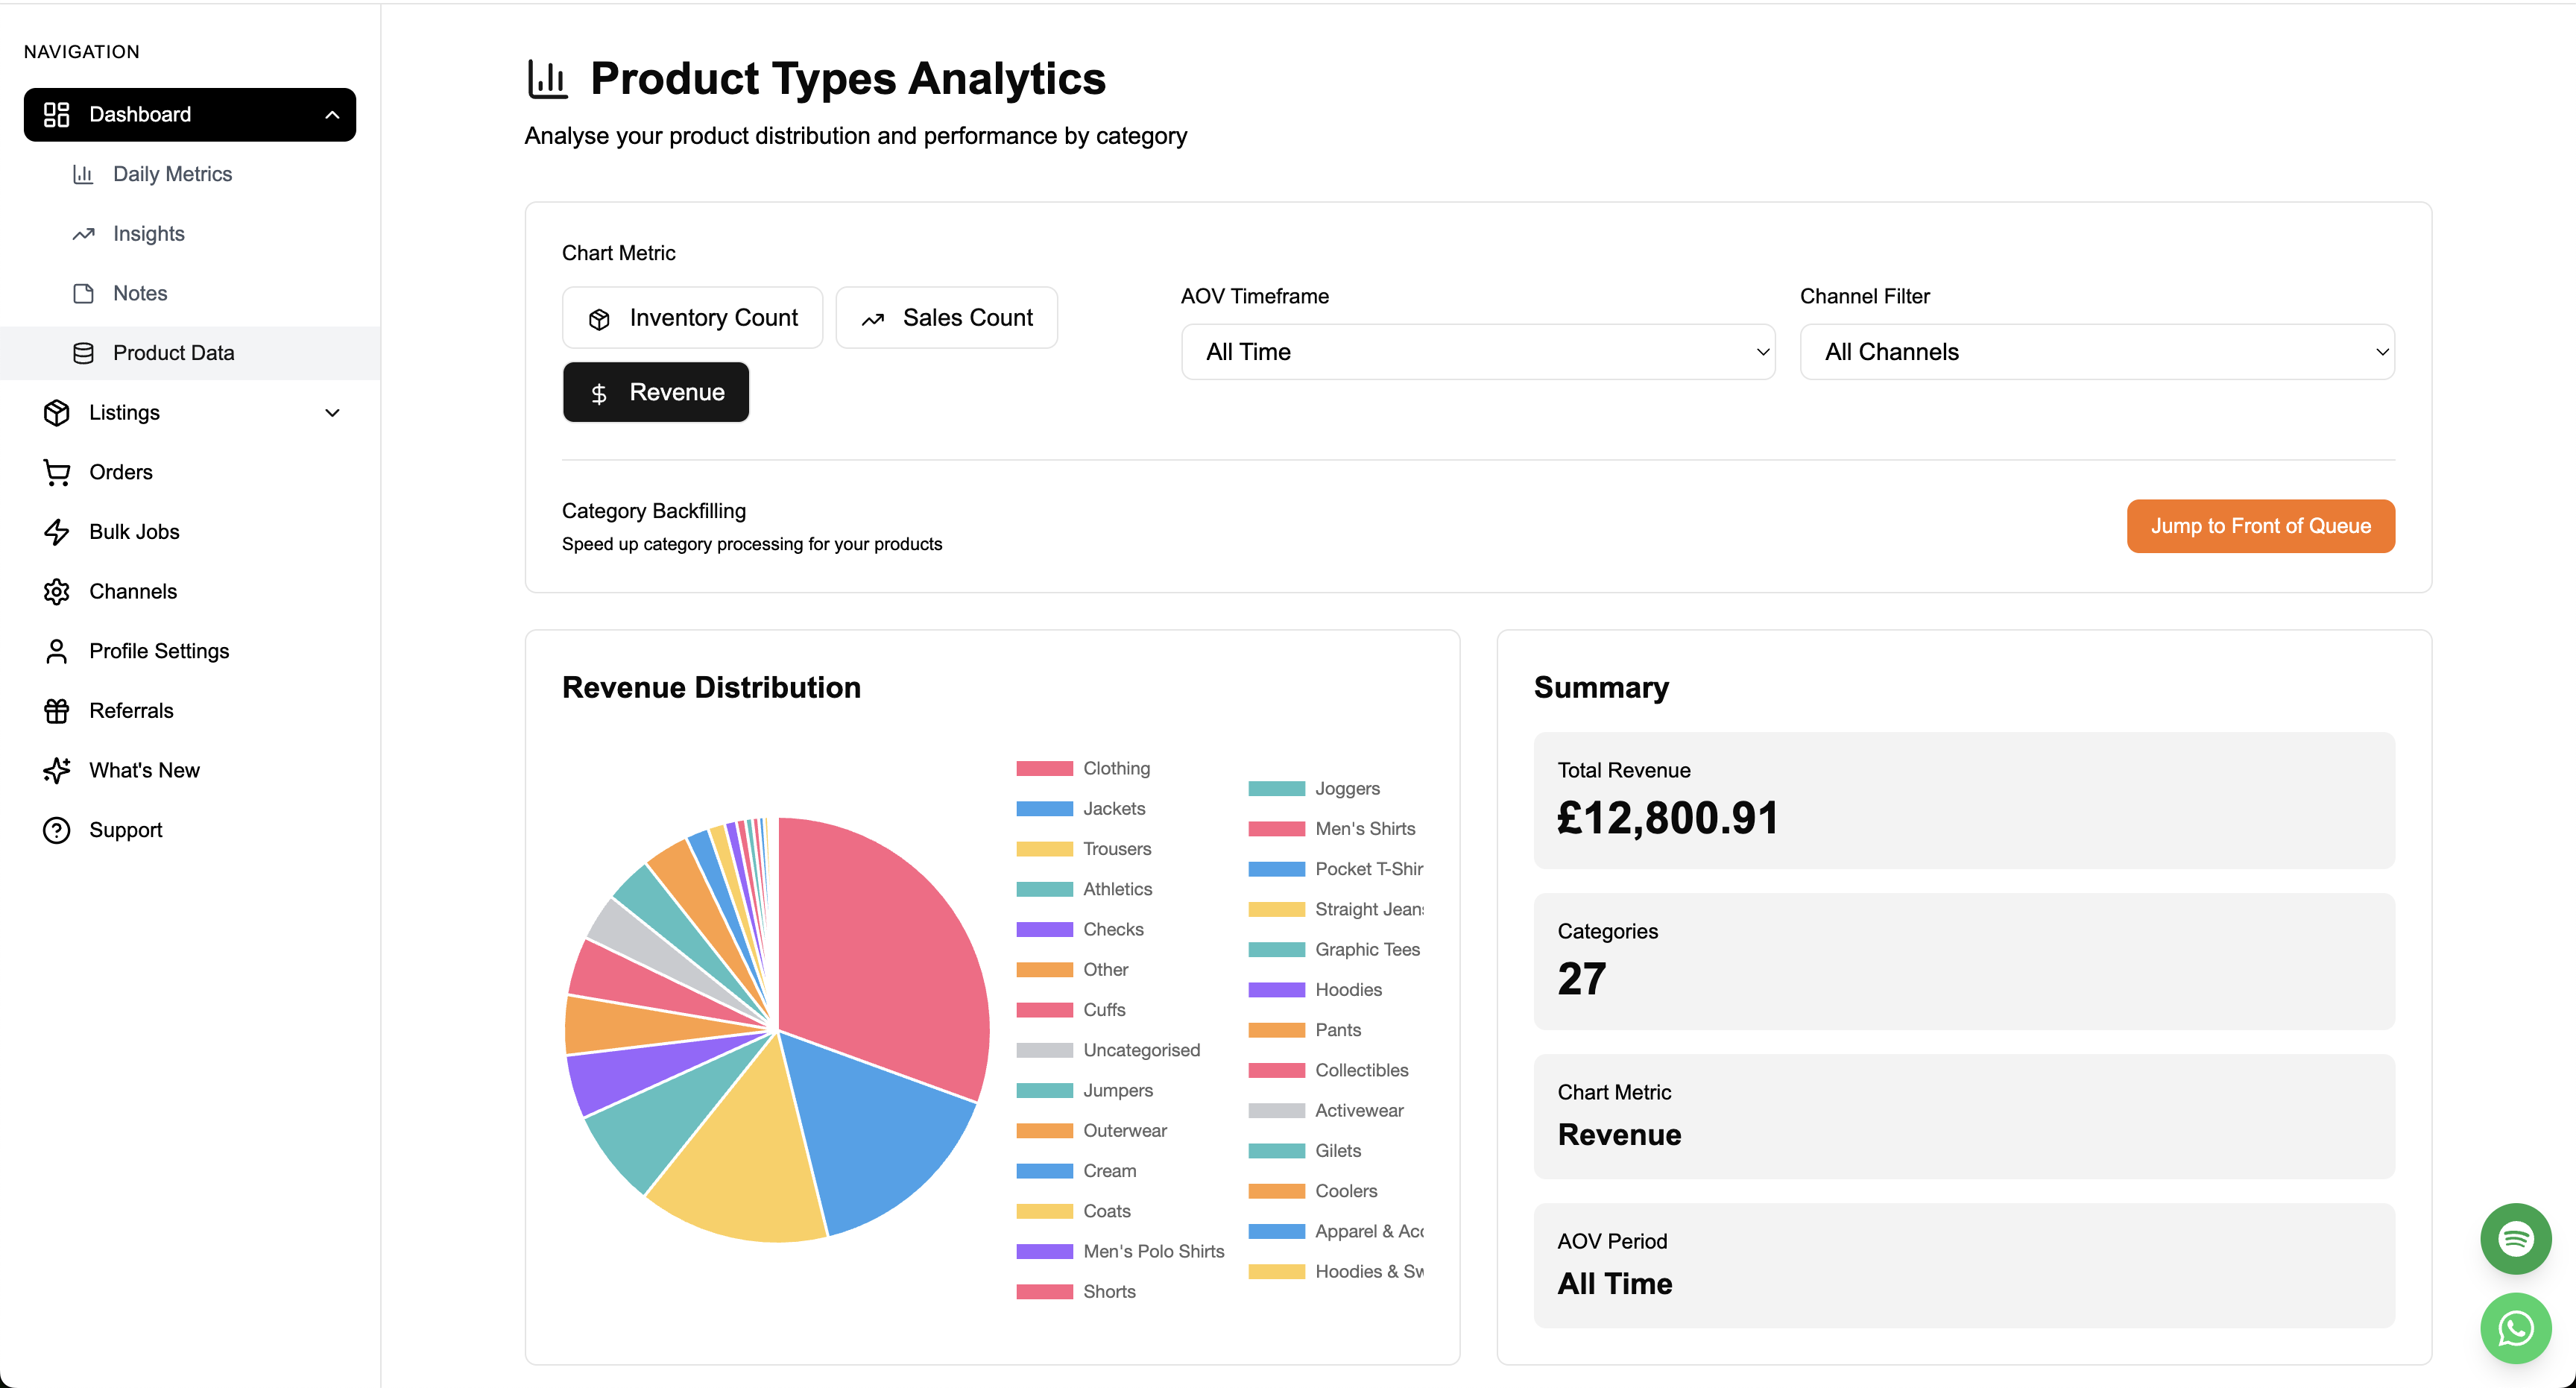The image size is (2576, 1388).
Task: Click the Orders shopping cart icon
Action: (57, 472)
